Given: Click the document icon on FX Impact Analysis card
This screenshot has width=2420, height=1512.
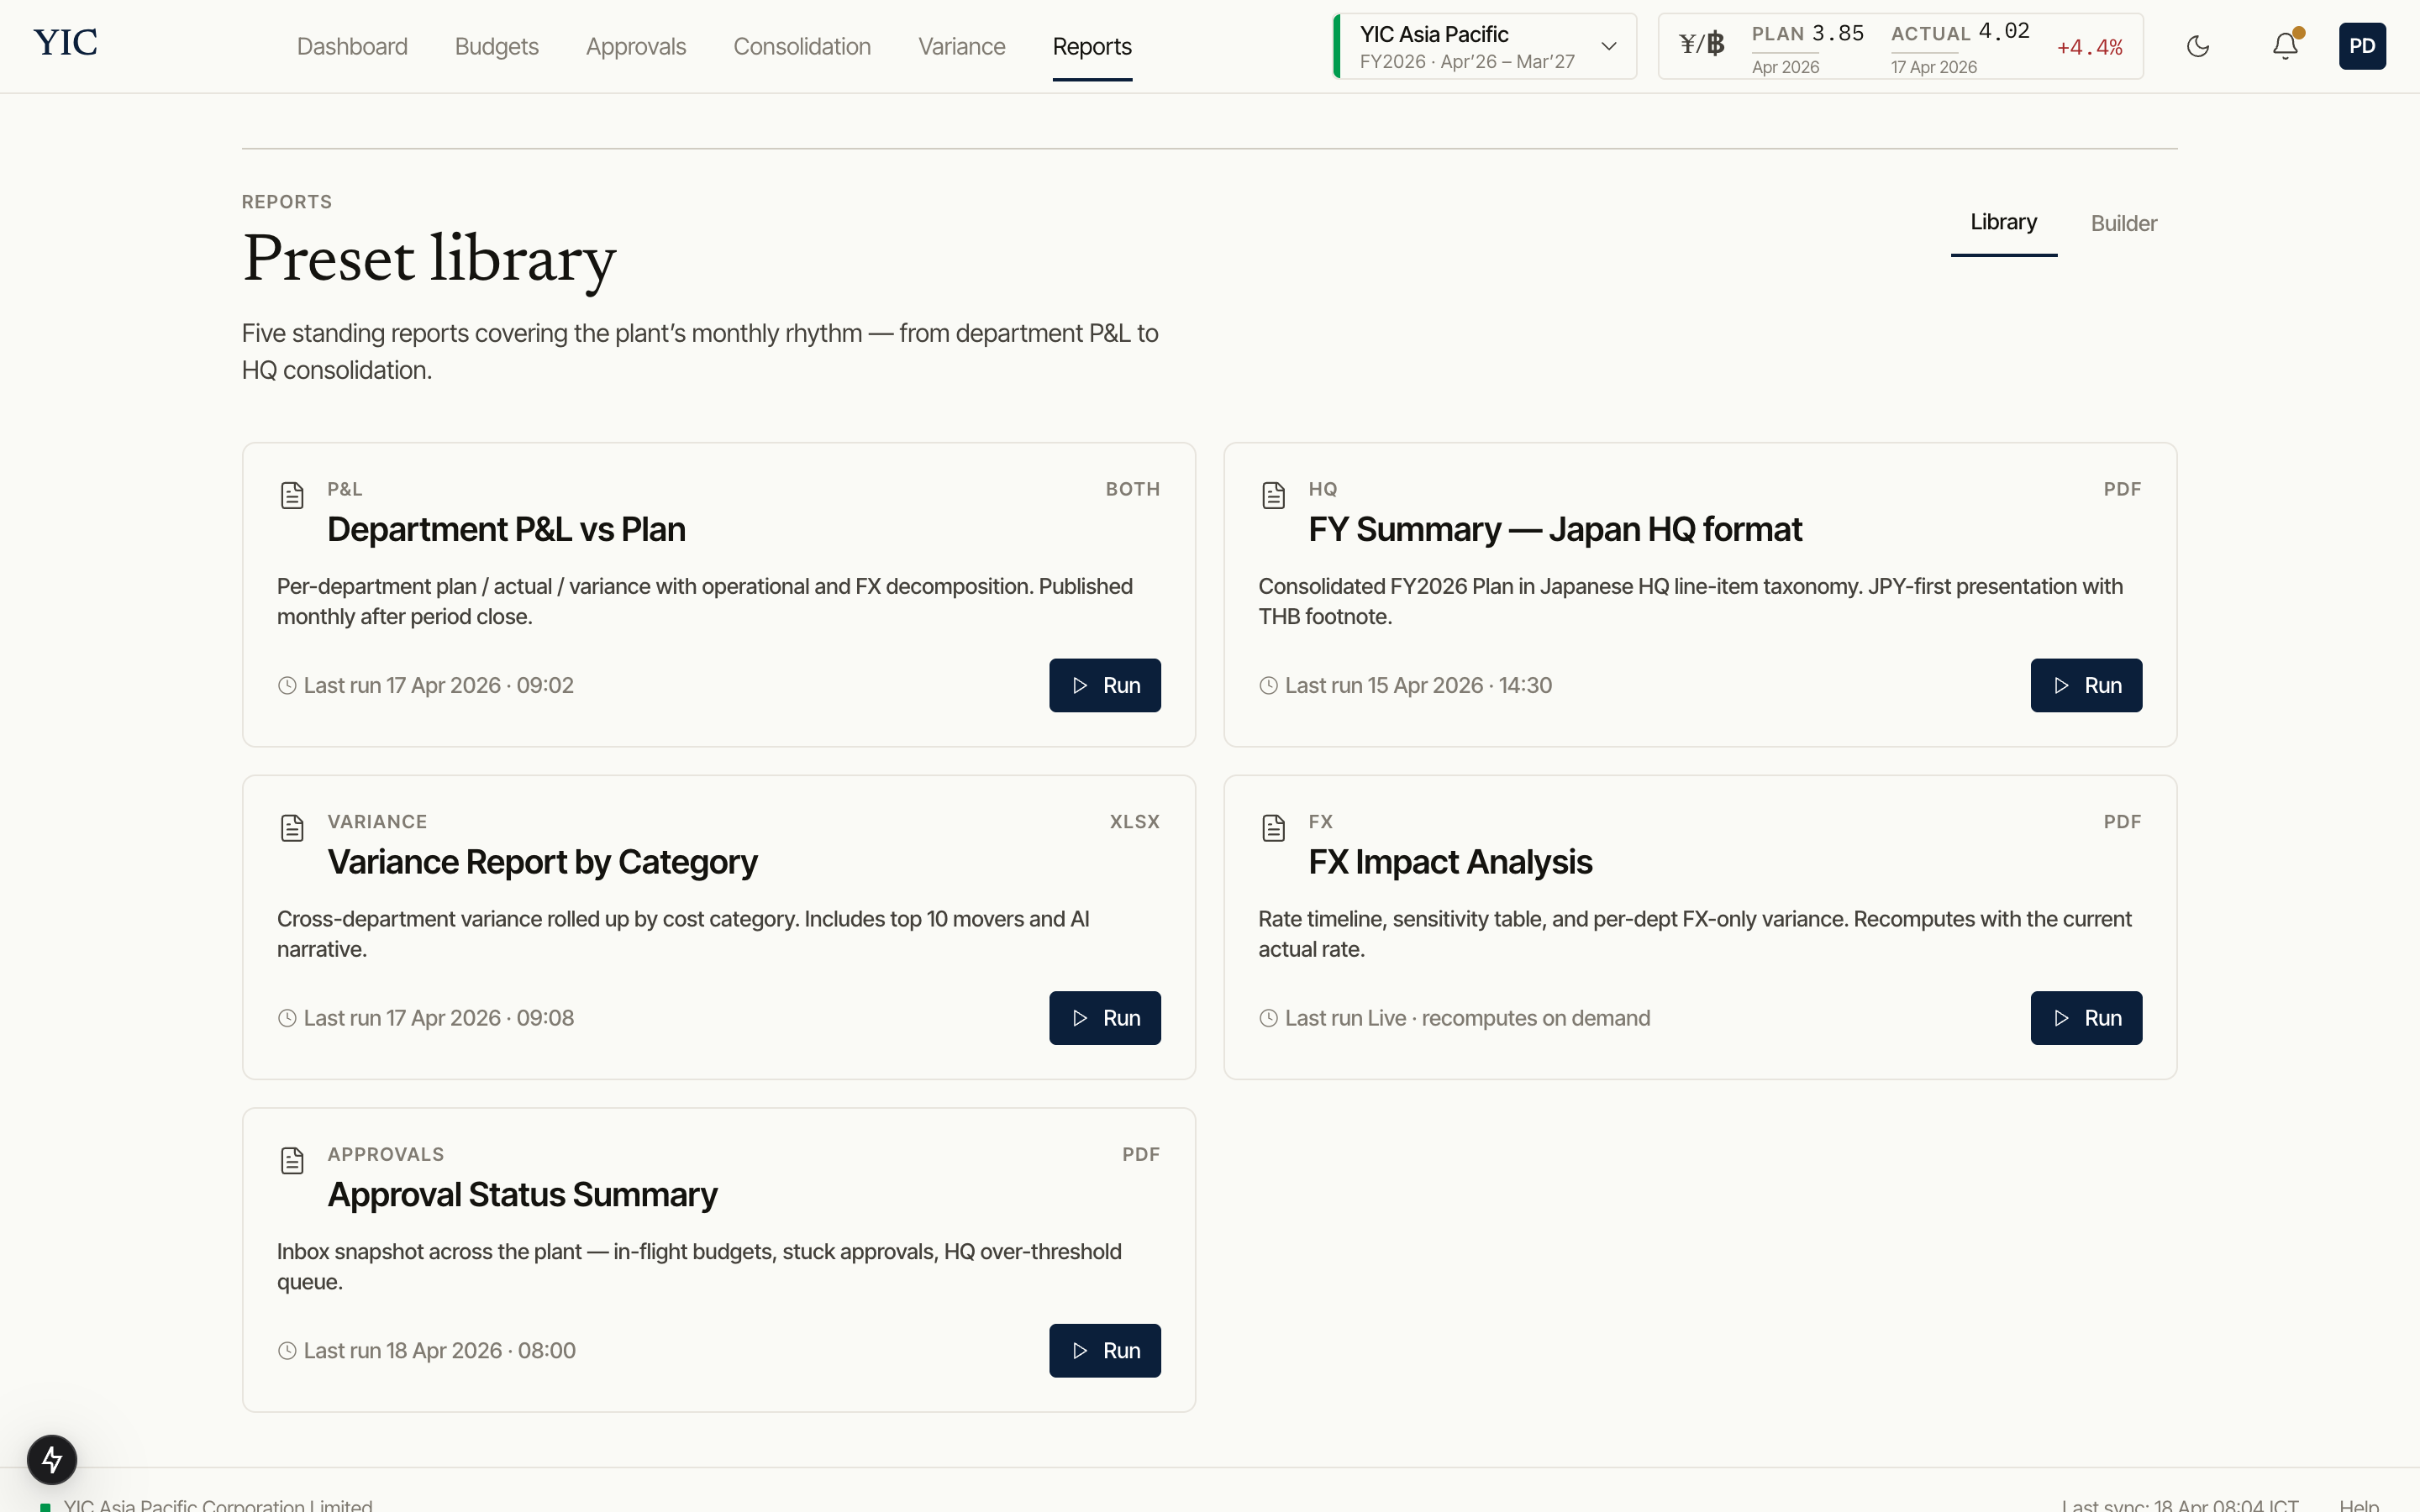Looking at the screenshot, I should coord(1273,827).
